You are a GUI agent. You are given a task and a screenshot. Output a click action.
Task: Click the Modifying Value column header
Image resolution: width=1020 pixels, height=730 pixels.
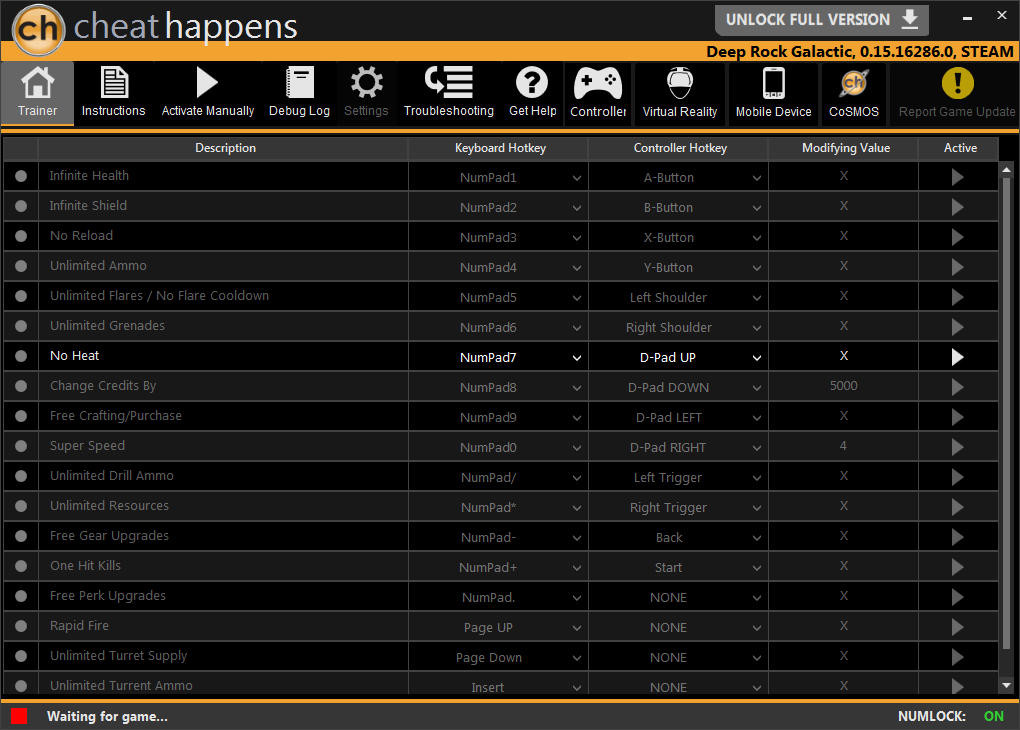coord(845,148)
